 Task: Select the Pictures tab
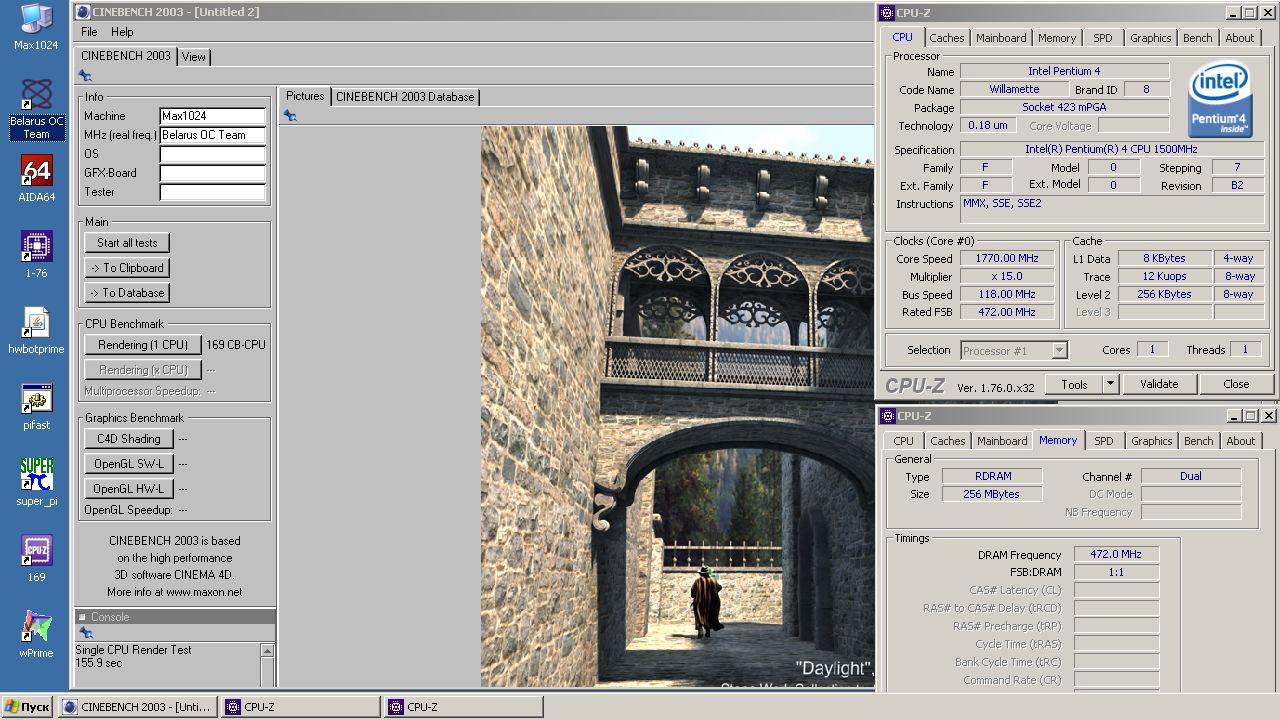tap(305, 96)
